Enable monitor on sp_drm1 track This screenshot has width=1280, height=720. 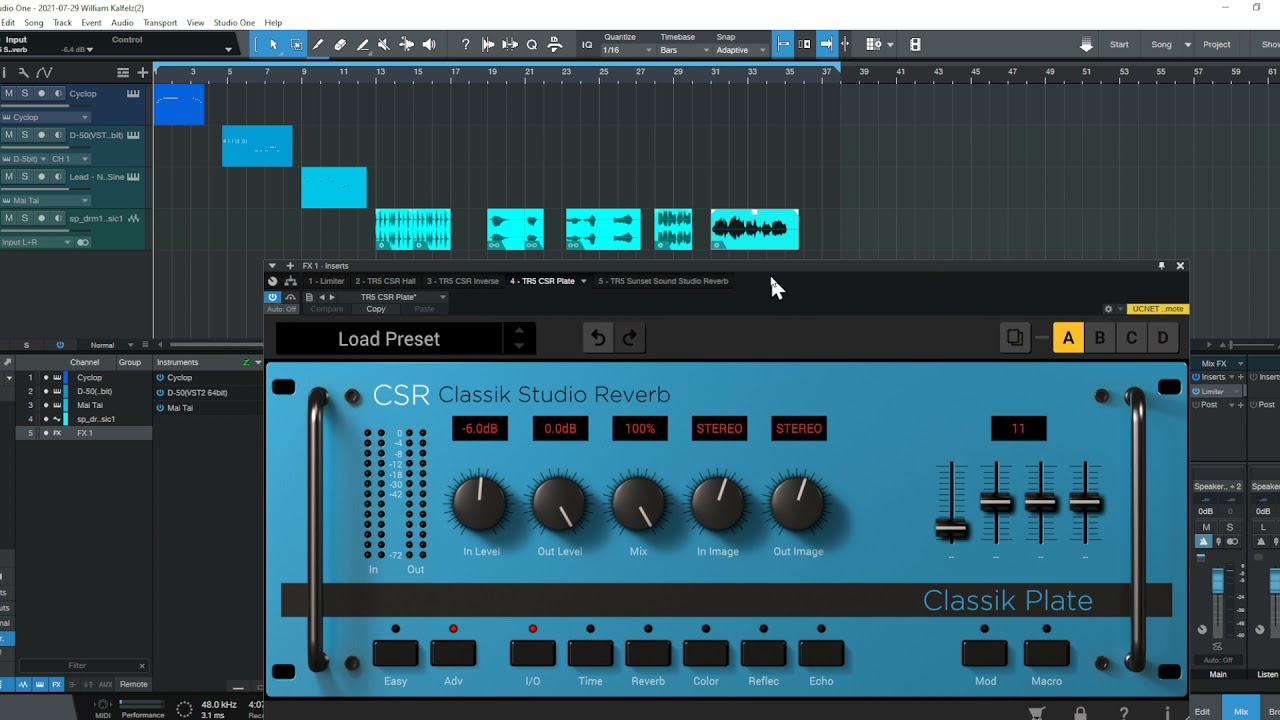(x=58, y=218)
